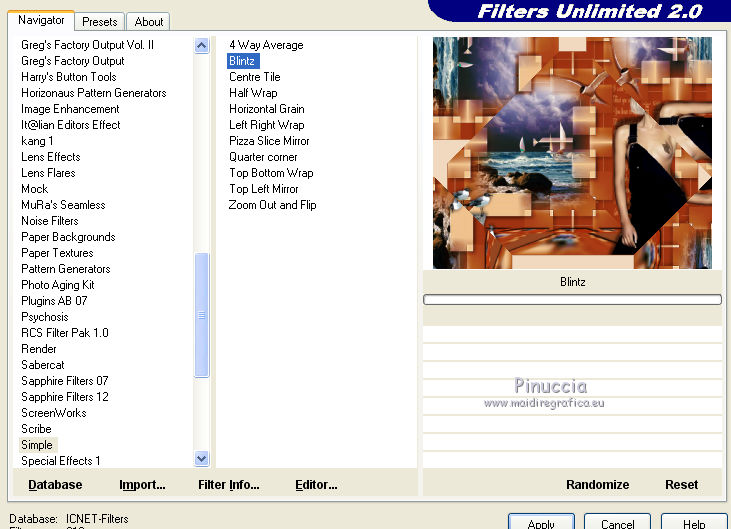Reset the filter settings
This screenshot has height=529, width=731.
pyautogui.click(x=682, y=485)
